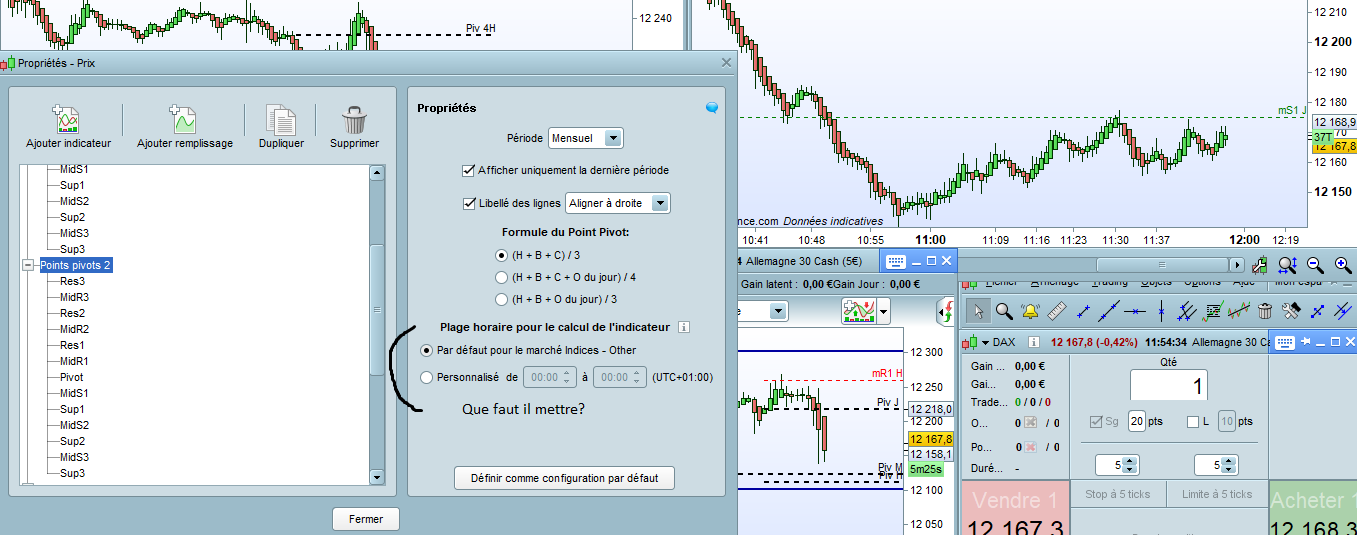Click the Fermer button
The width and height of the screenshot is (1357, 535).
tap(366, 519)
